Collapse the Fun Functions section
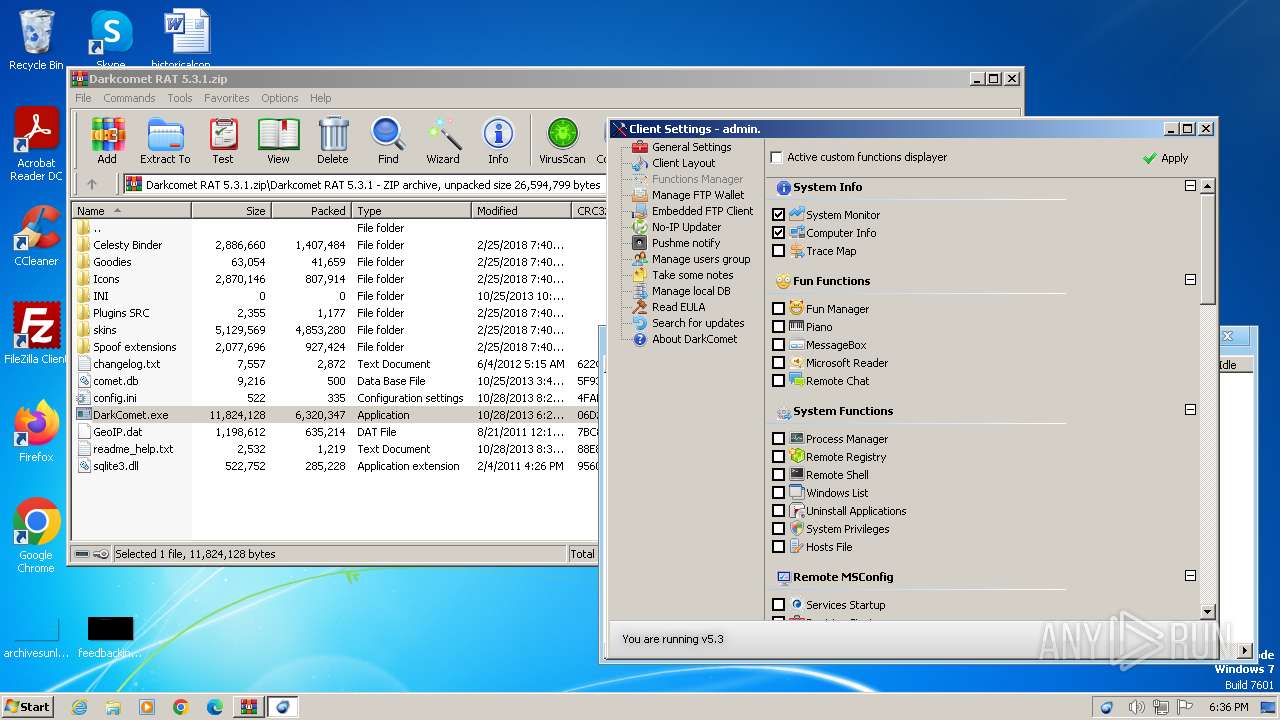 1190,280
